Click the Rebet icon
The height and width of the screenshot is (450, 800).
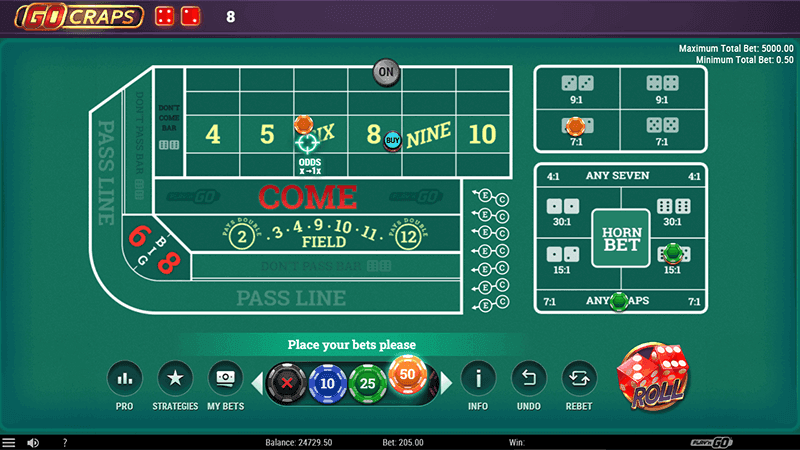pos(579,379)
